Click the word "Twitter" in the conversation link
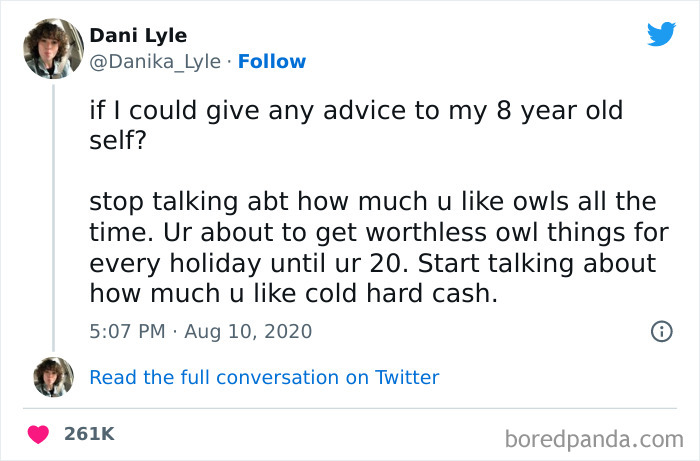700x461 pixels. click(406, 377)
